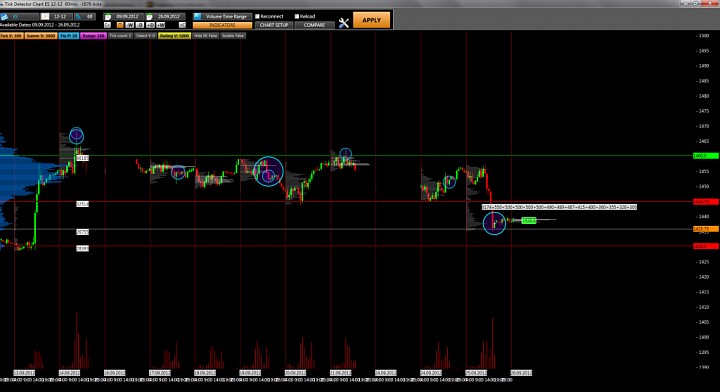Click the plus D day shift button
The height and width of the screenshot is (392, 720).
tap(150, 25)
